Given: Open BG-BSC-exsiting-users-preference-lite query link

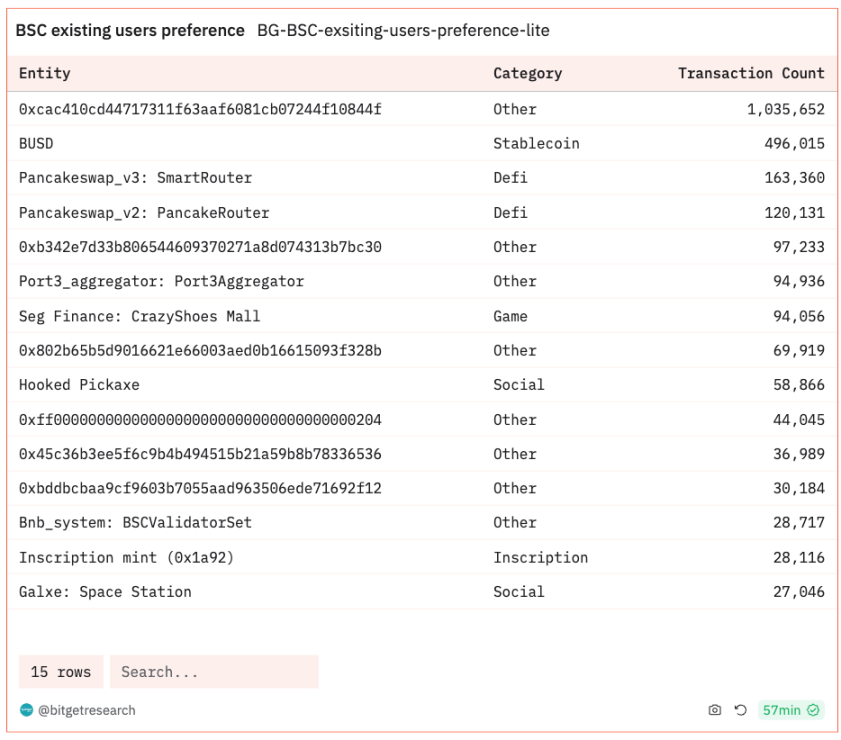Looking at the screenshot, I should [403, 31].
